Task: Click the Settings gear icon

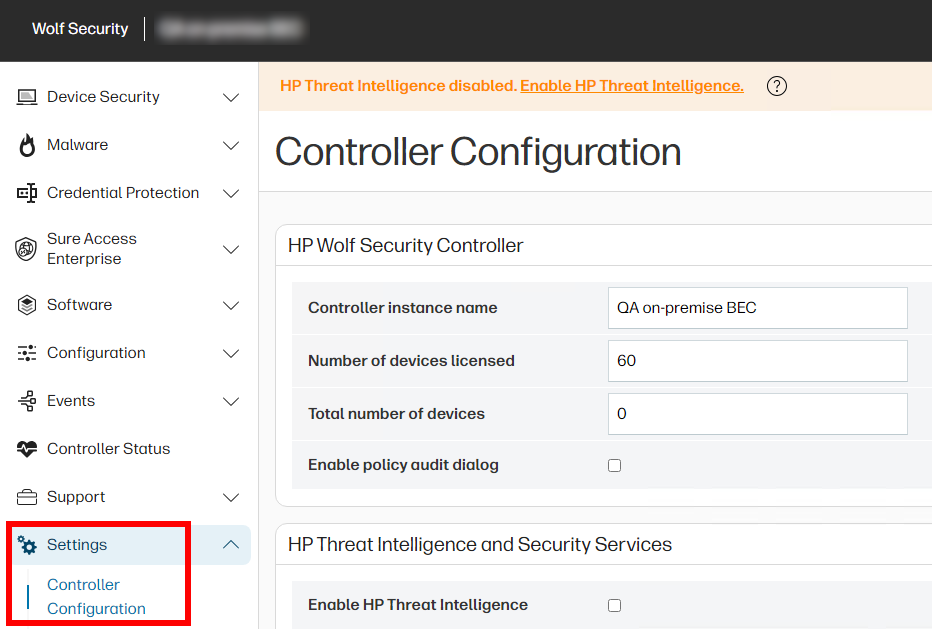Action: coord(27,545)
